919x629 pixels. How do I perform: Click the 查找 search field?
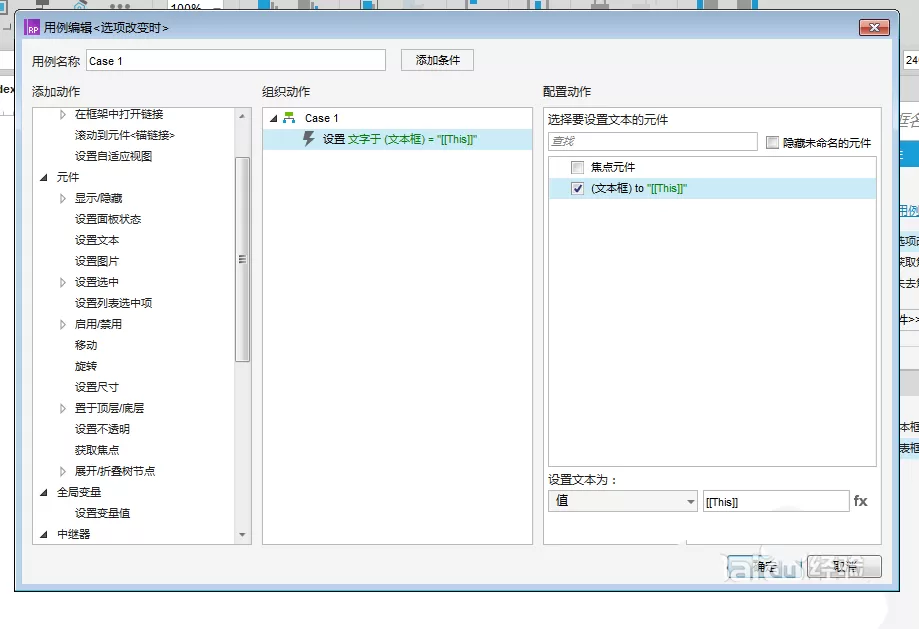point(653,141)
